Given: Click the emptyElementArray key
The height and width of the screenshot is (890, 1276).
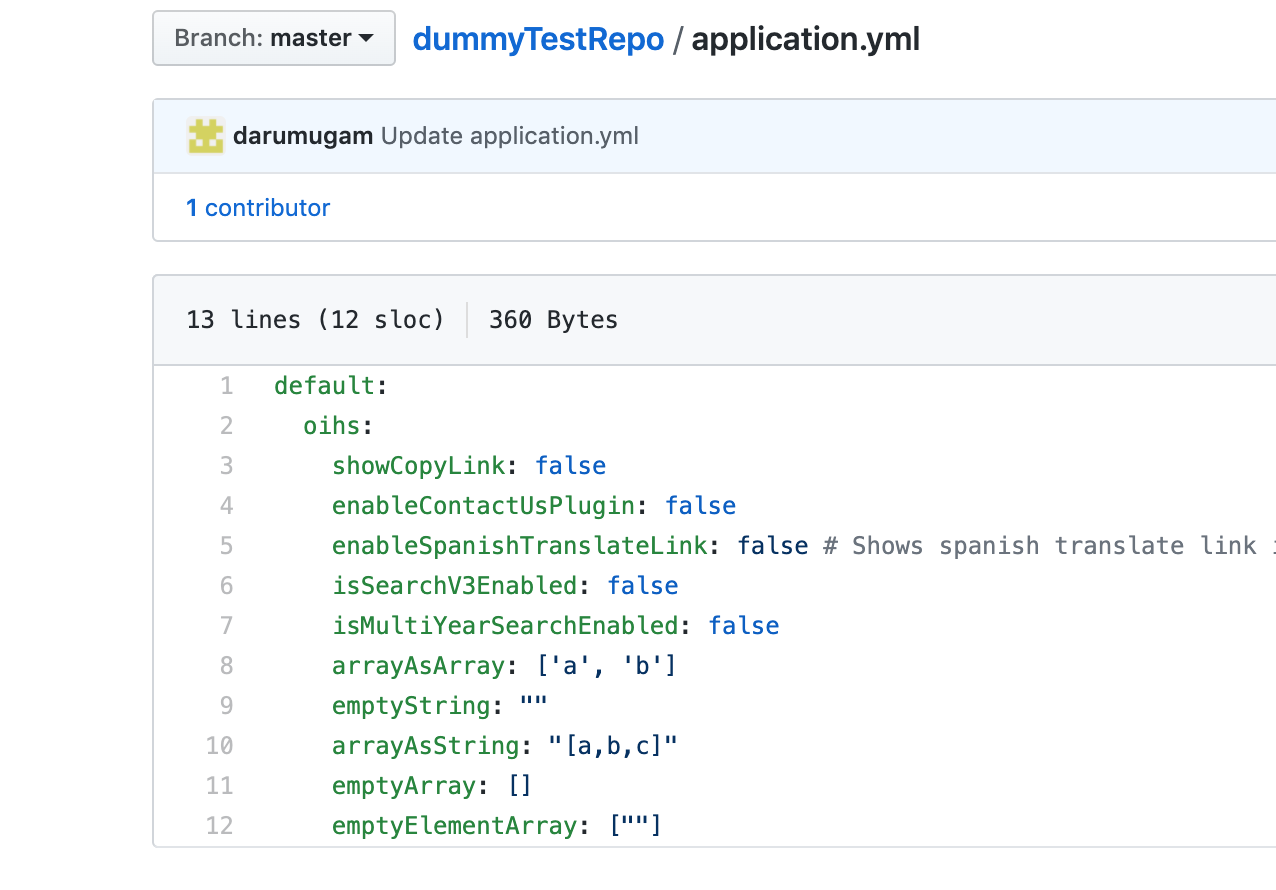Looking at the screenshot, I should pyautogui.click(x=454, y=826).
